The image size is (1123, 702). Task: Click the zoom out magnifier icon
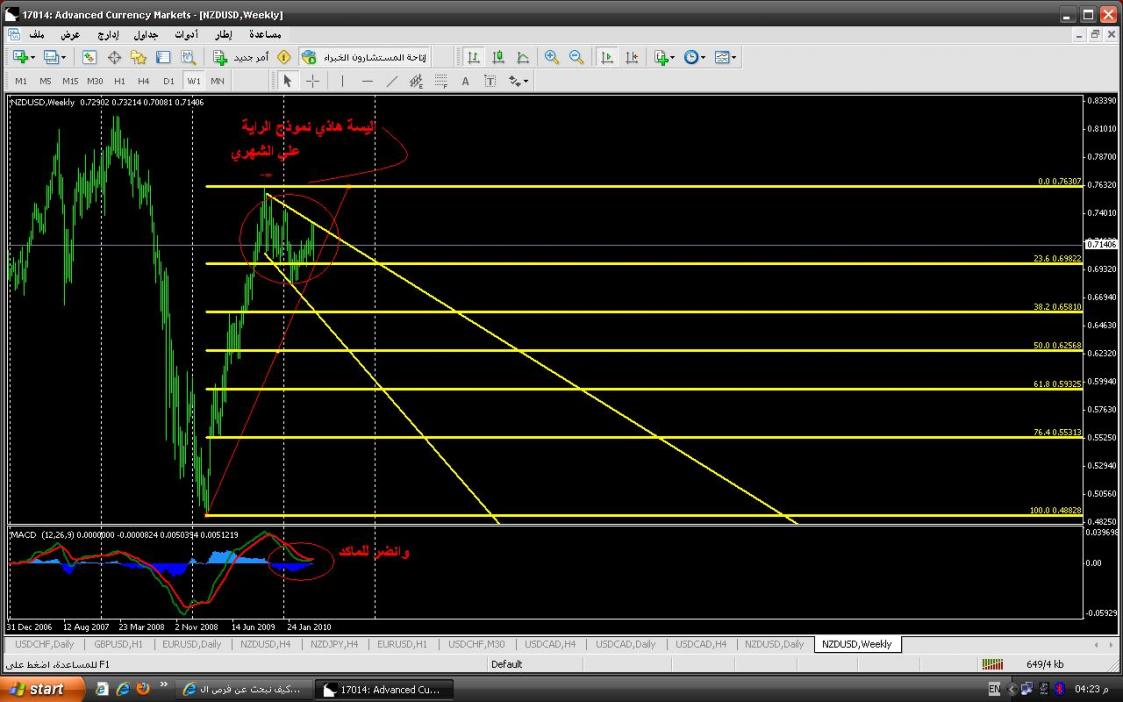point(576,58)
